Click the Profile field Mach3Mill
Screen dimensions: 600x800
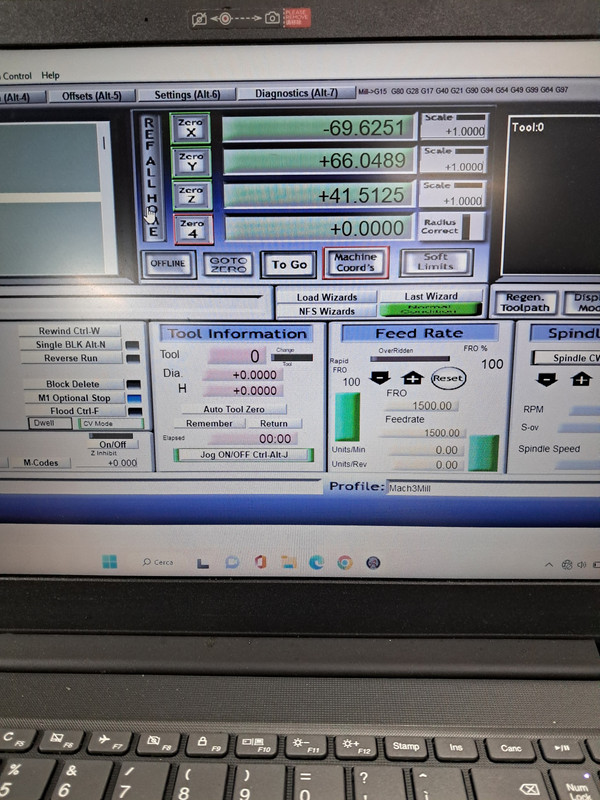[492, 488]
